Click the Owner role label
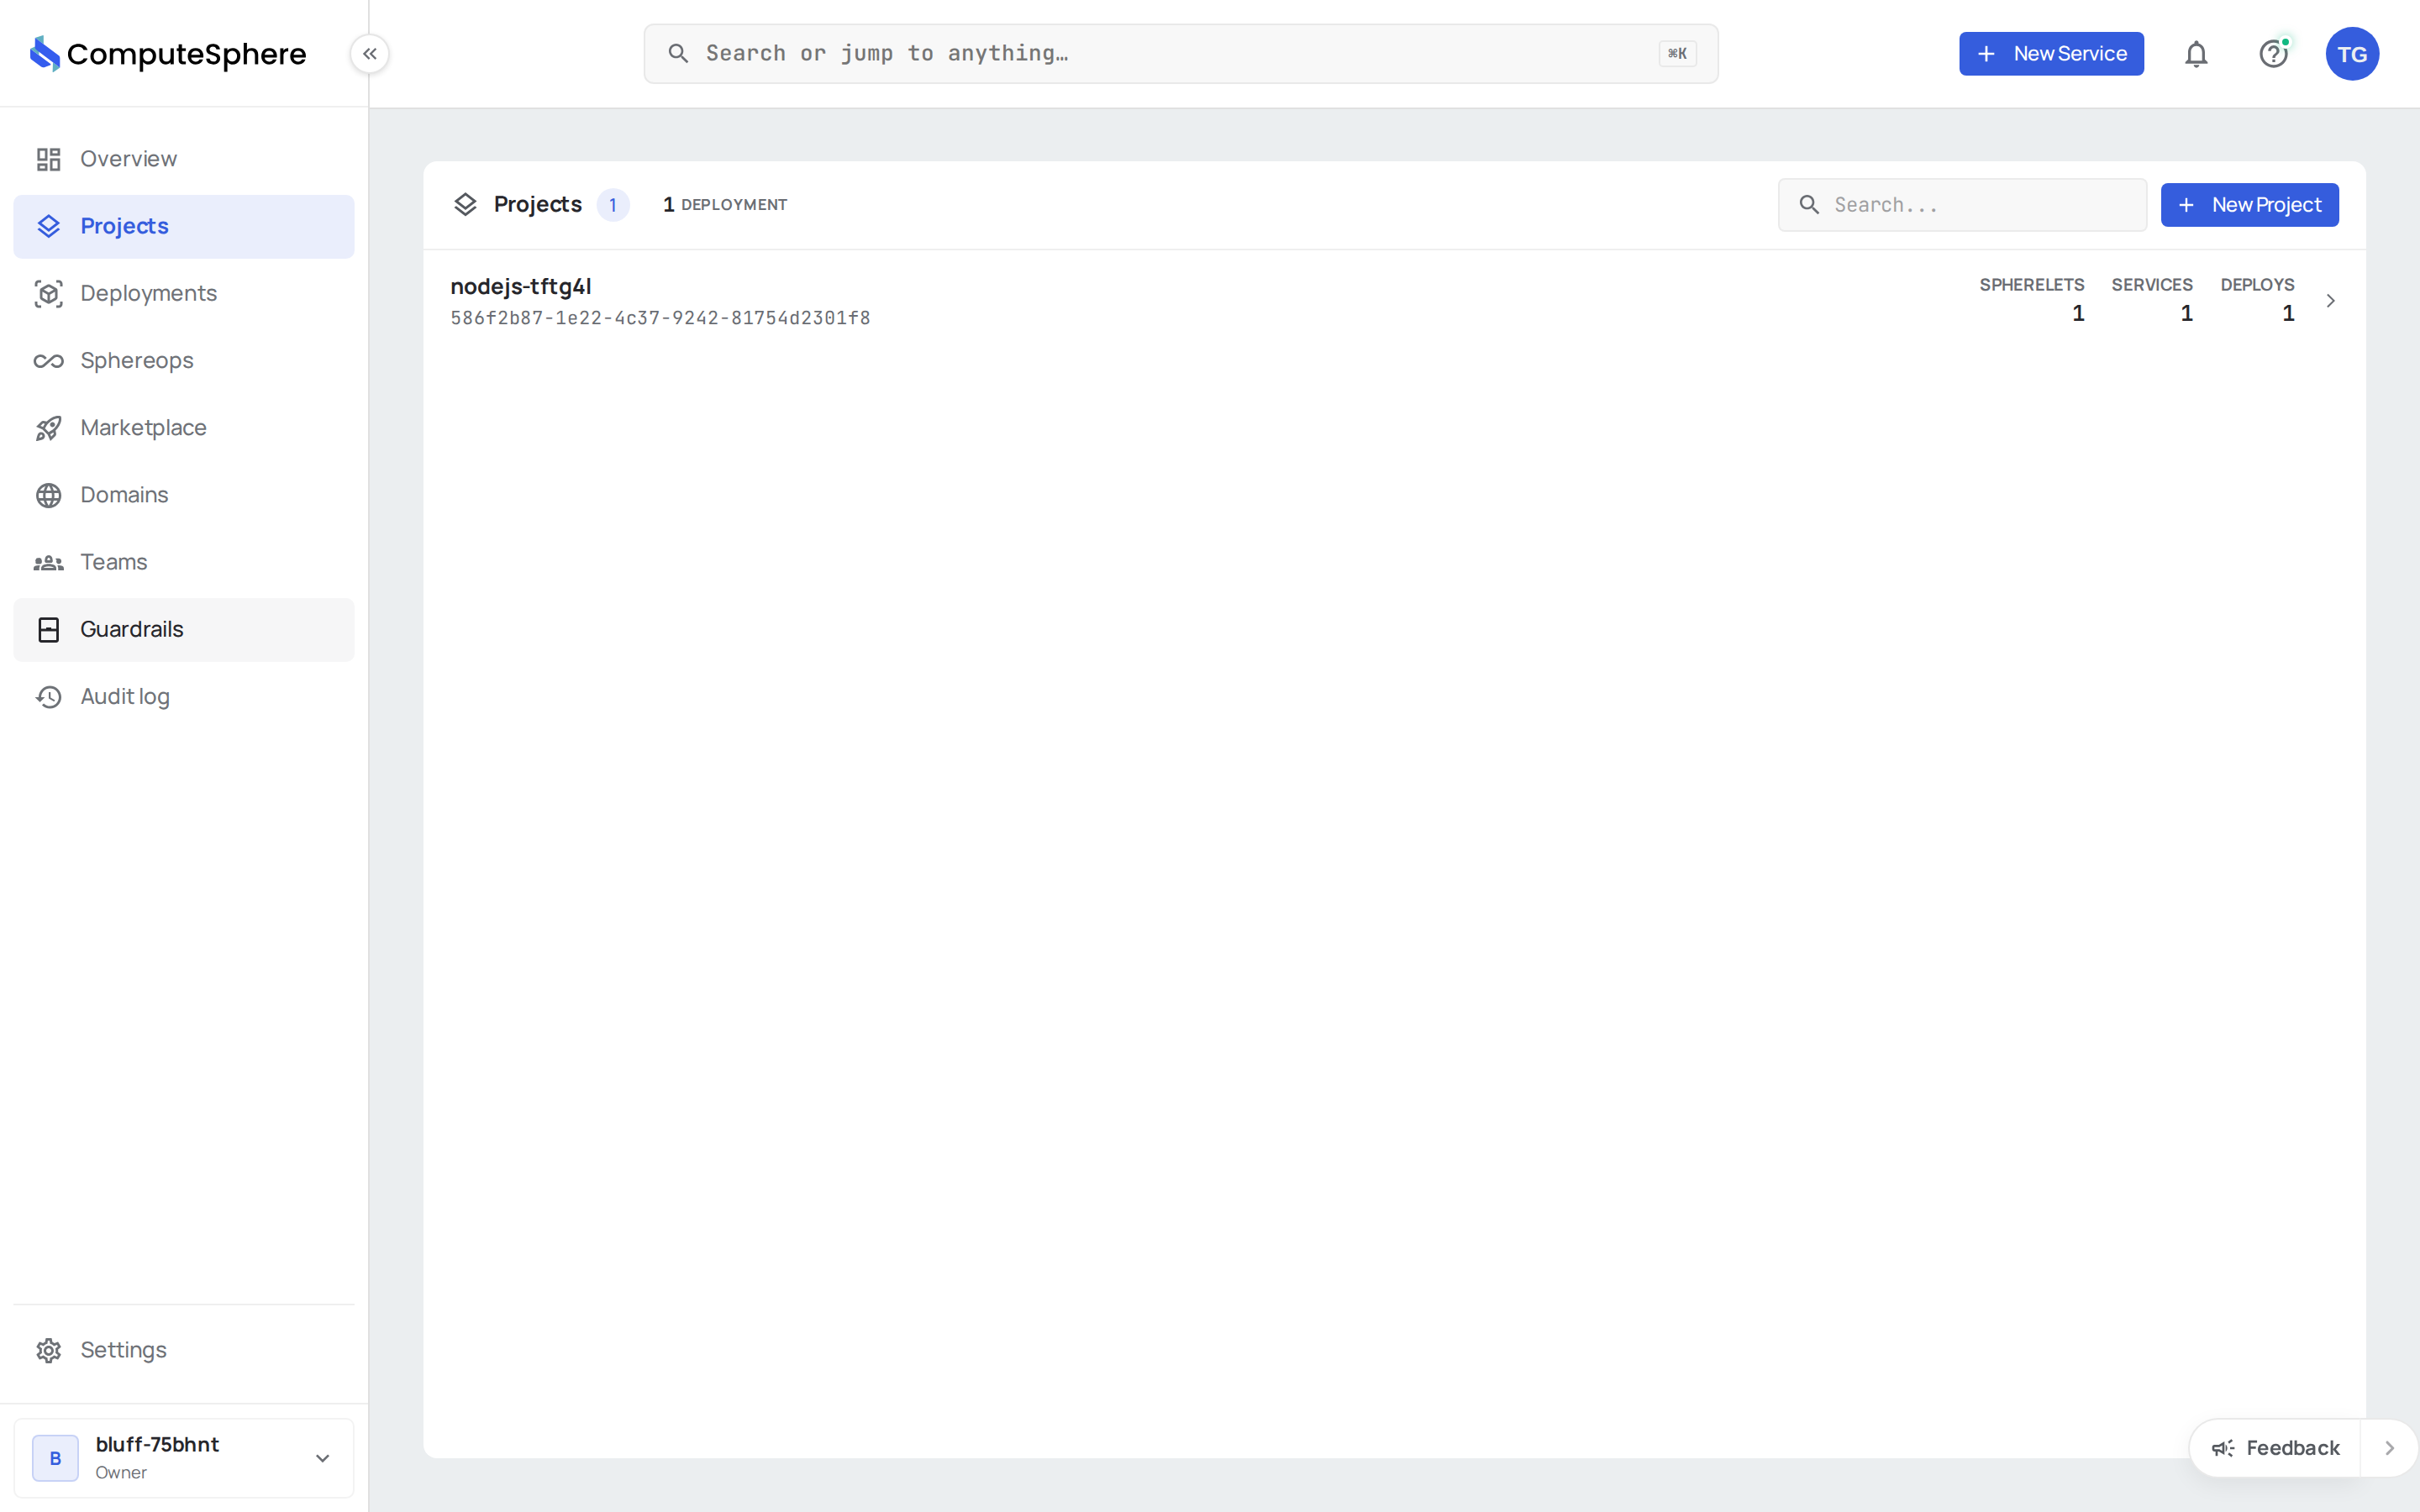The image size is (2420, 1512). (121, 1473)
